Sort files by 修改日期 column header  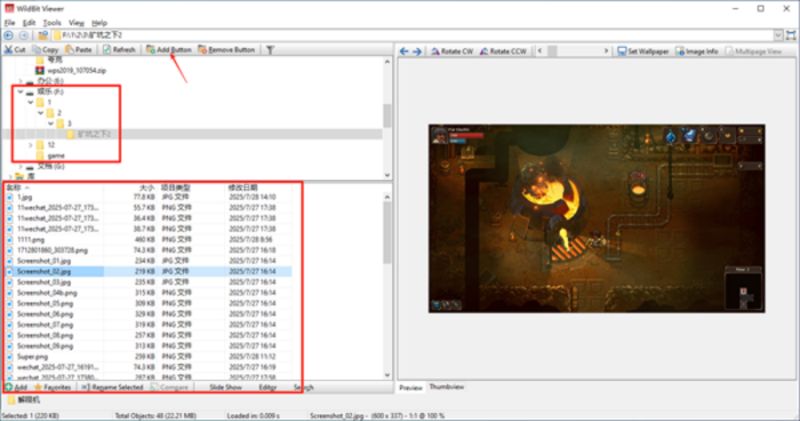tap(243, 188)
